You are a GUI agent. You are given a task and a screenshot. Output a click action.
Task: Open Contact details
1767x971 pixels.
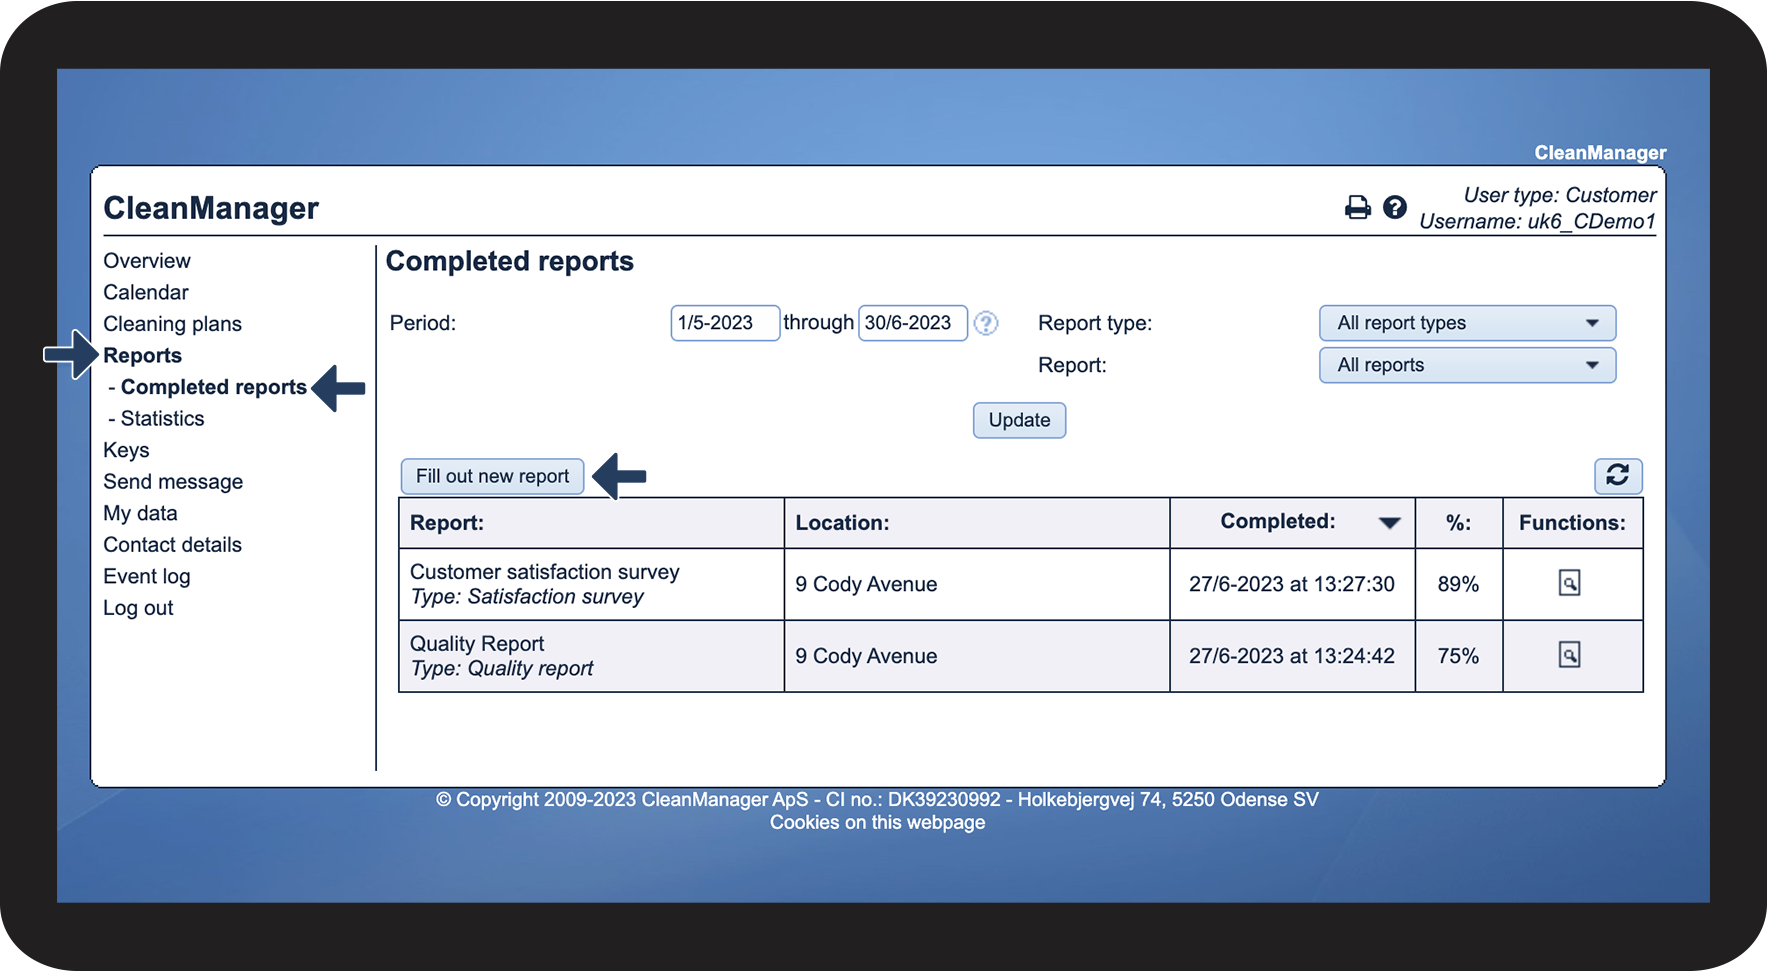click(x=172, y=545)
